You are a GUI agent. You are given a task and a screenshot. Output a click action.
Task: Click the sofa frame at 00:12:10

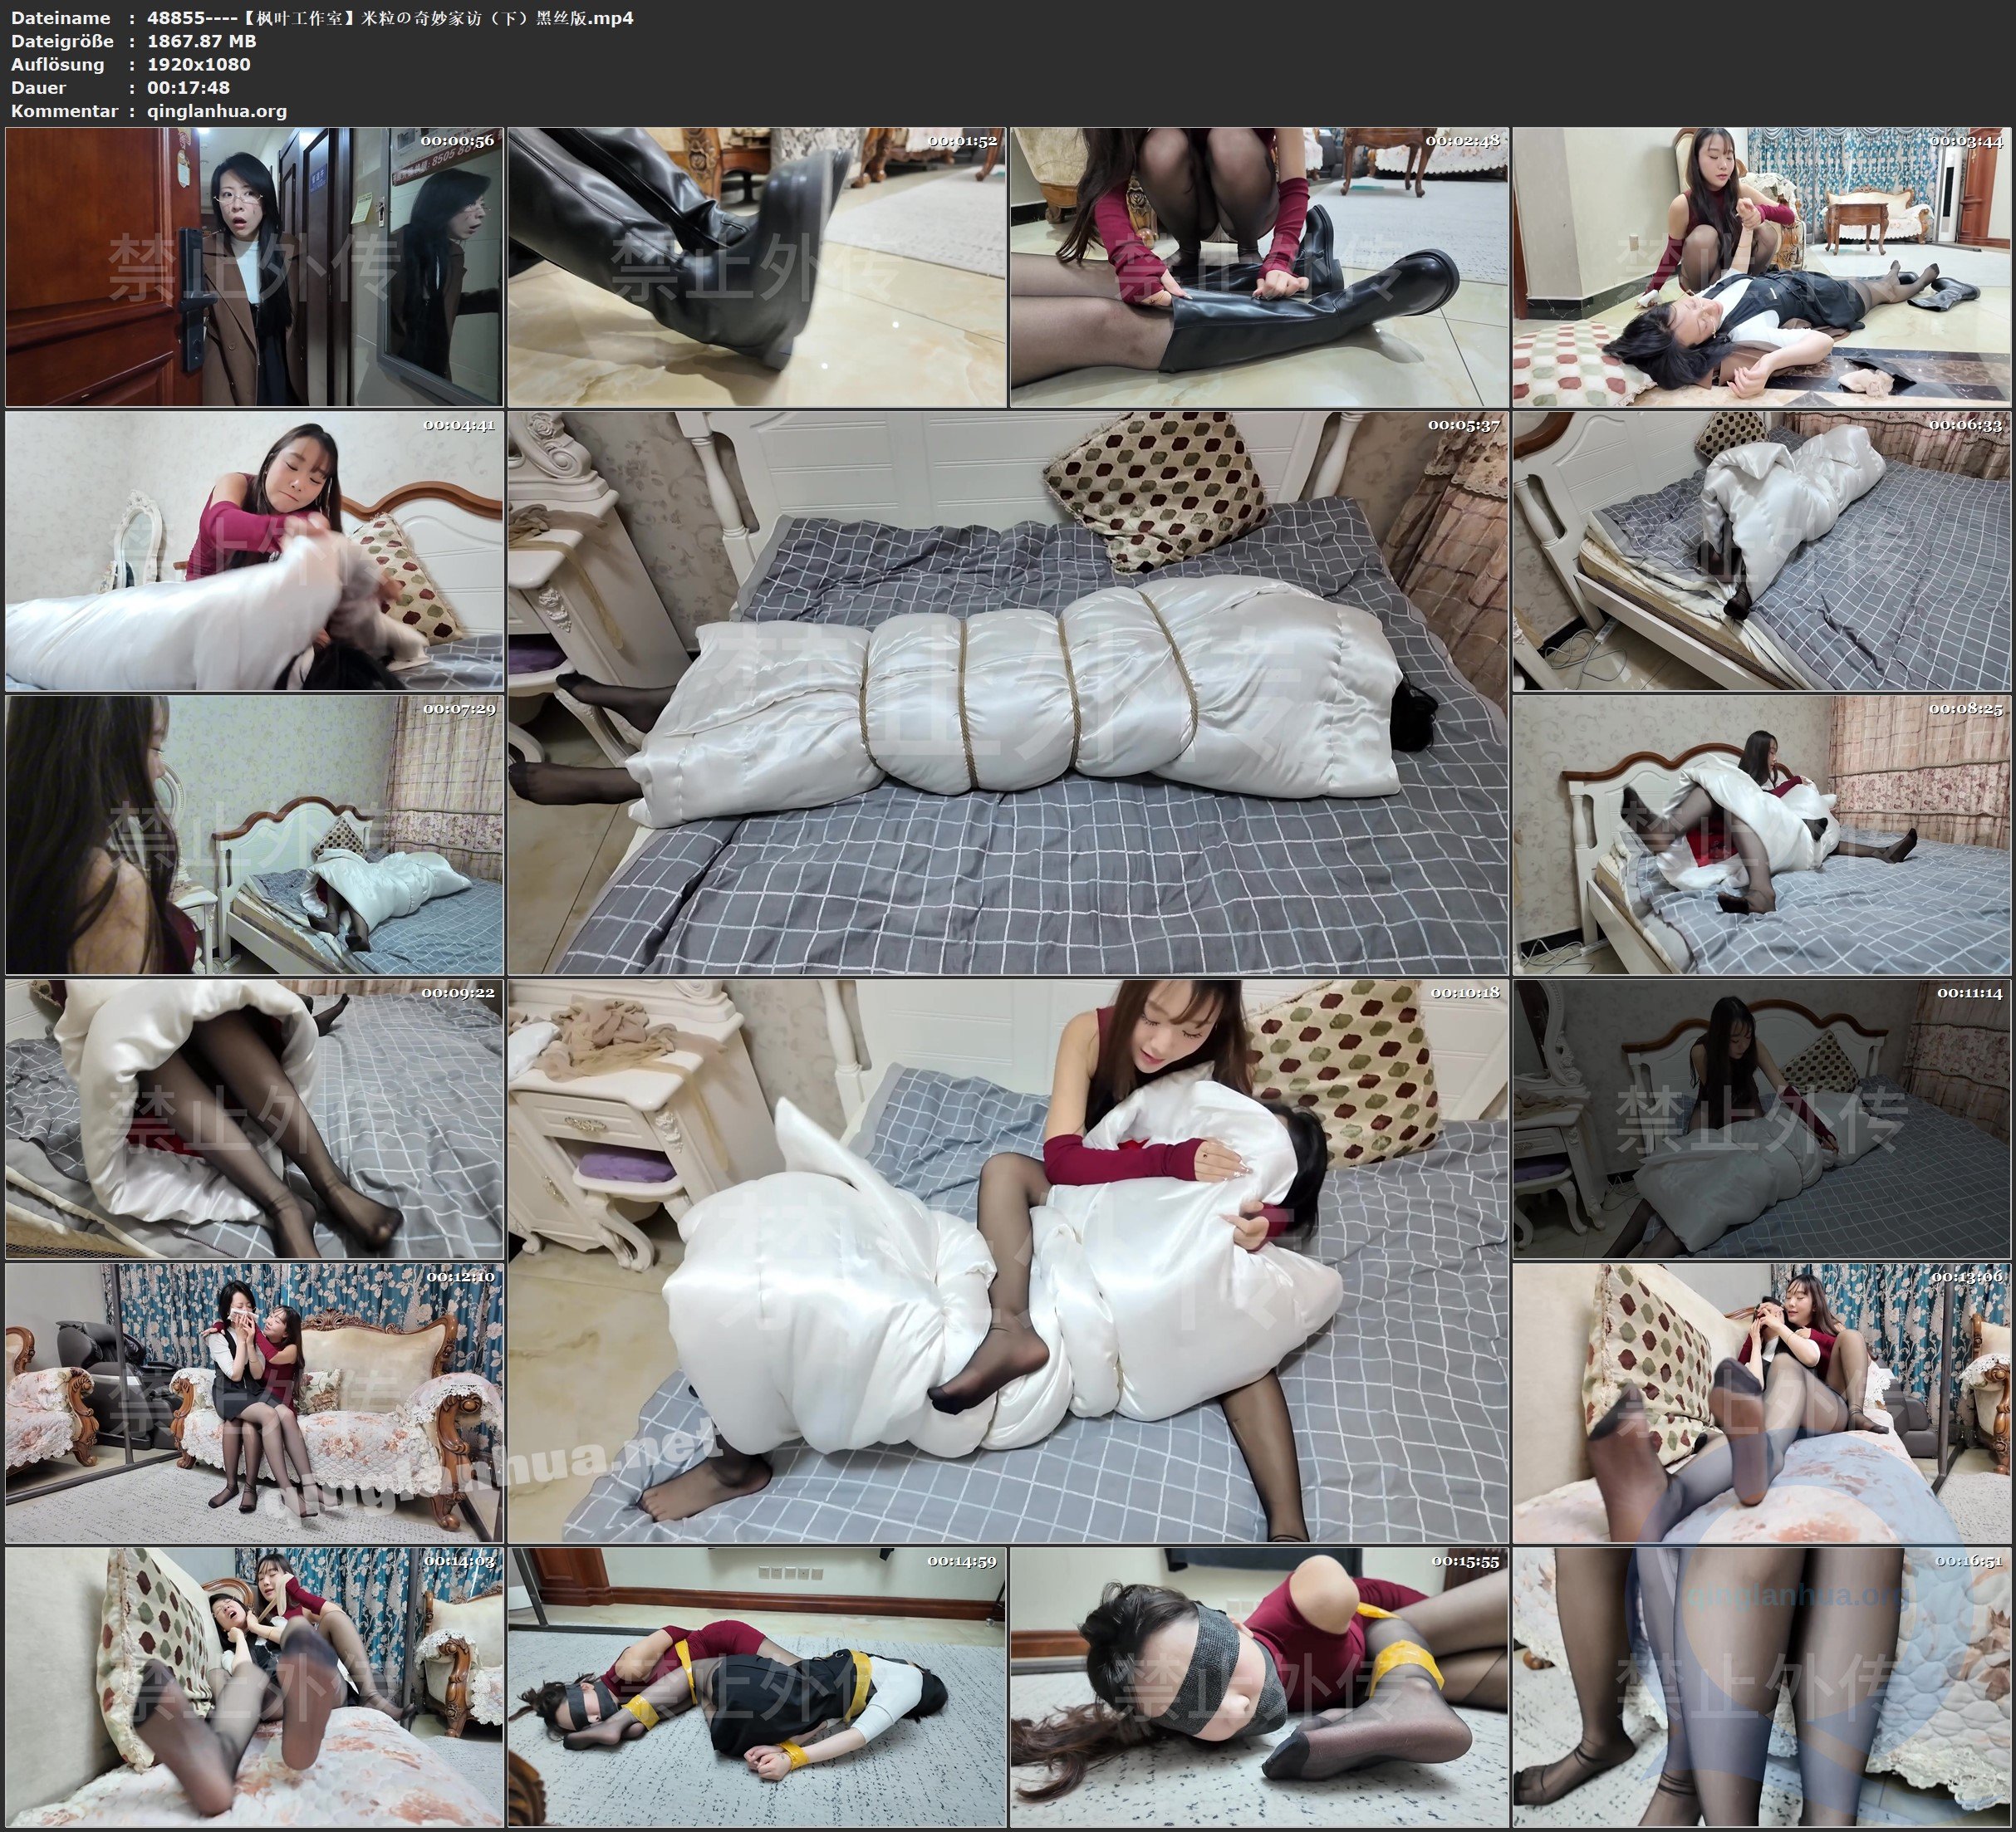(x=254, y=1403)
